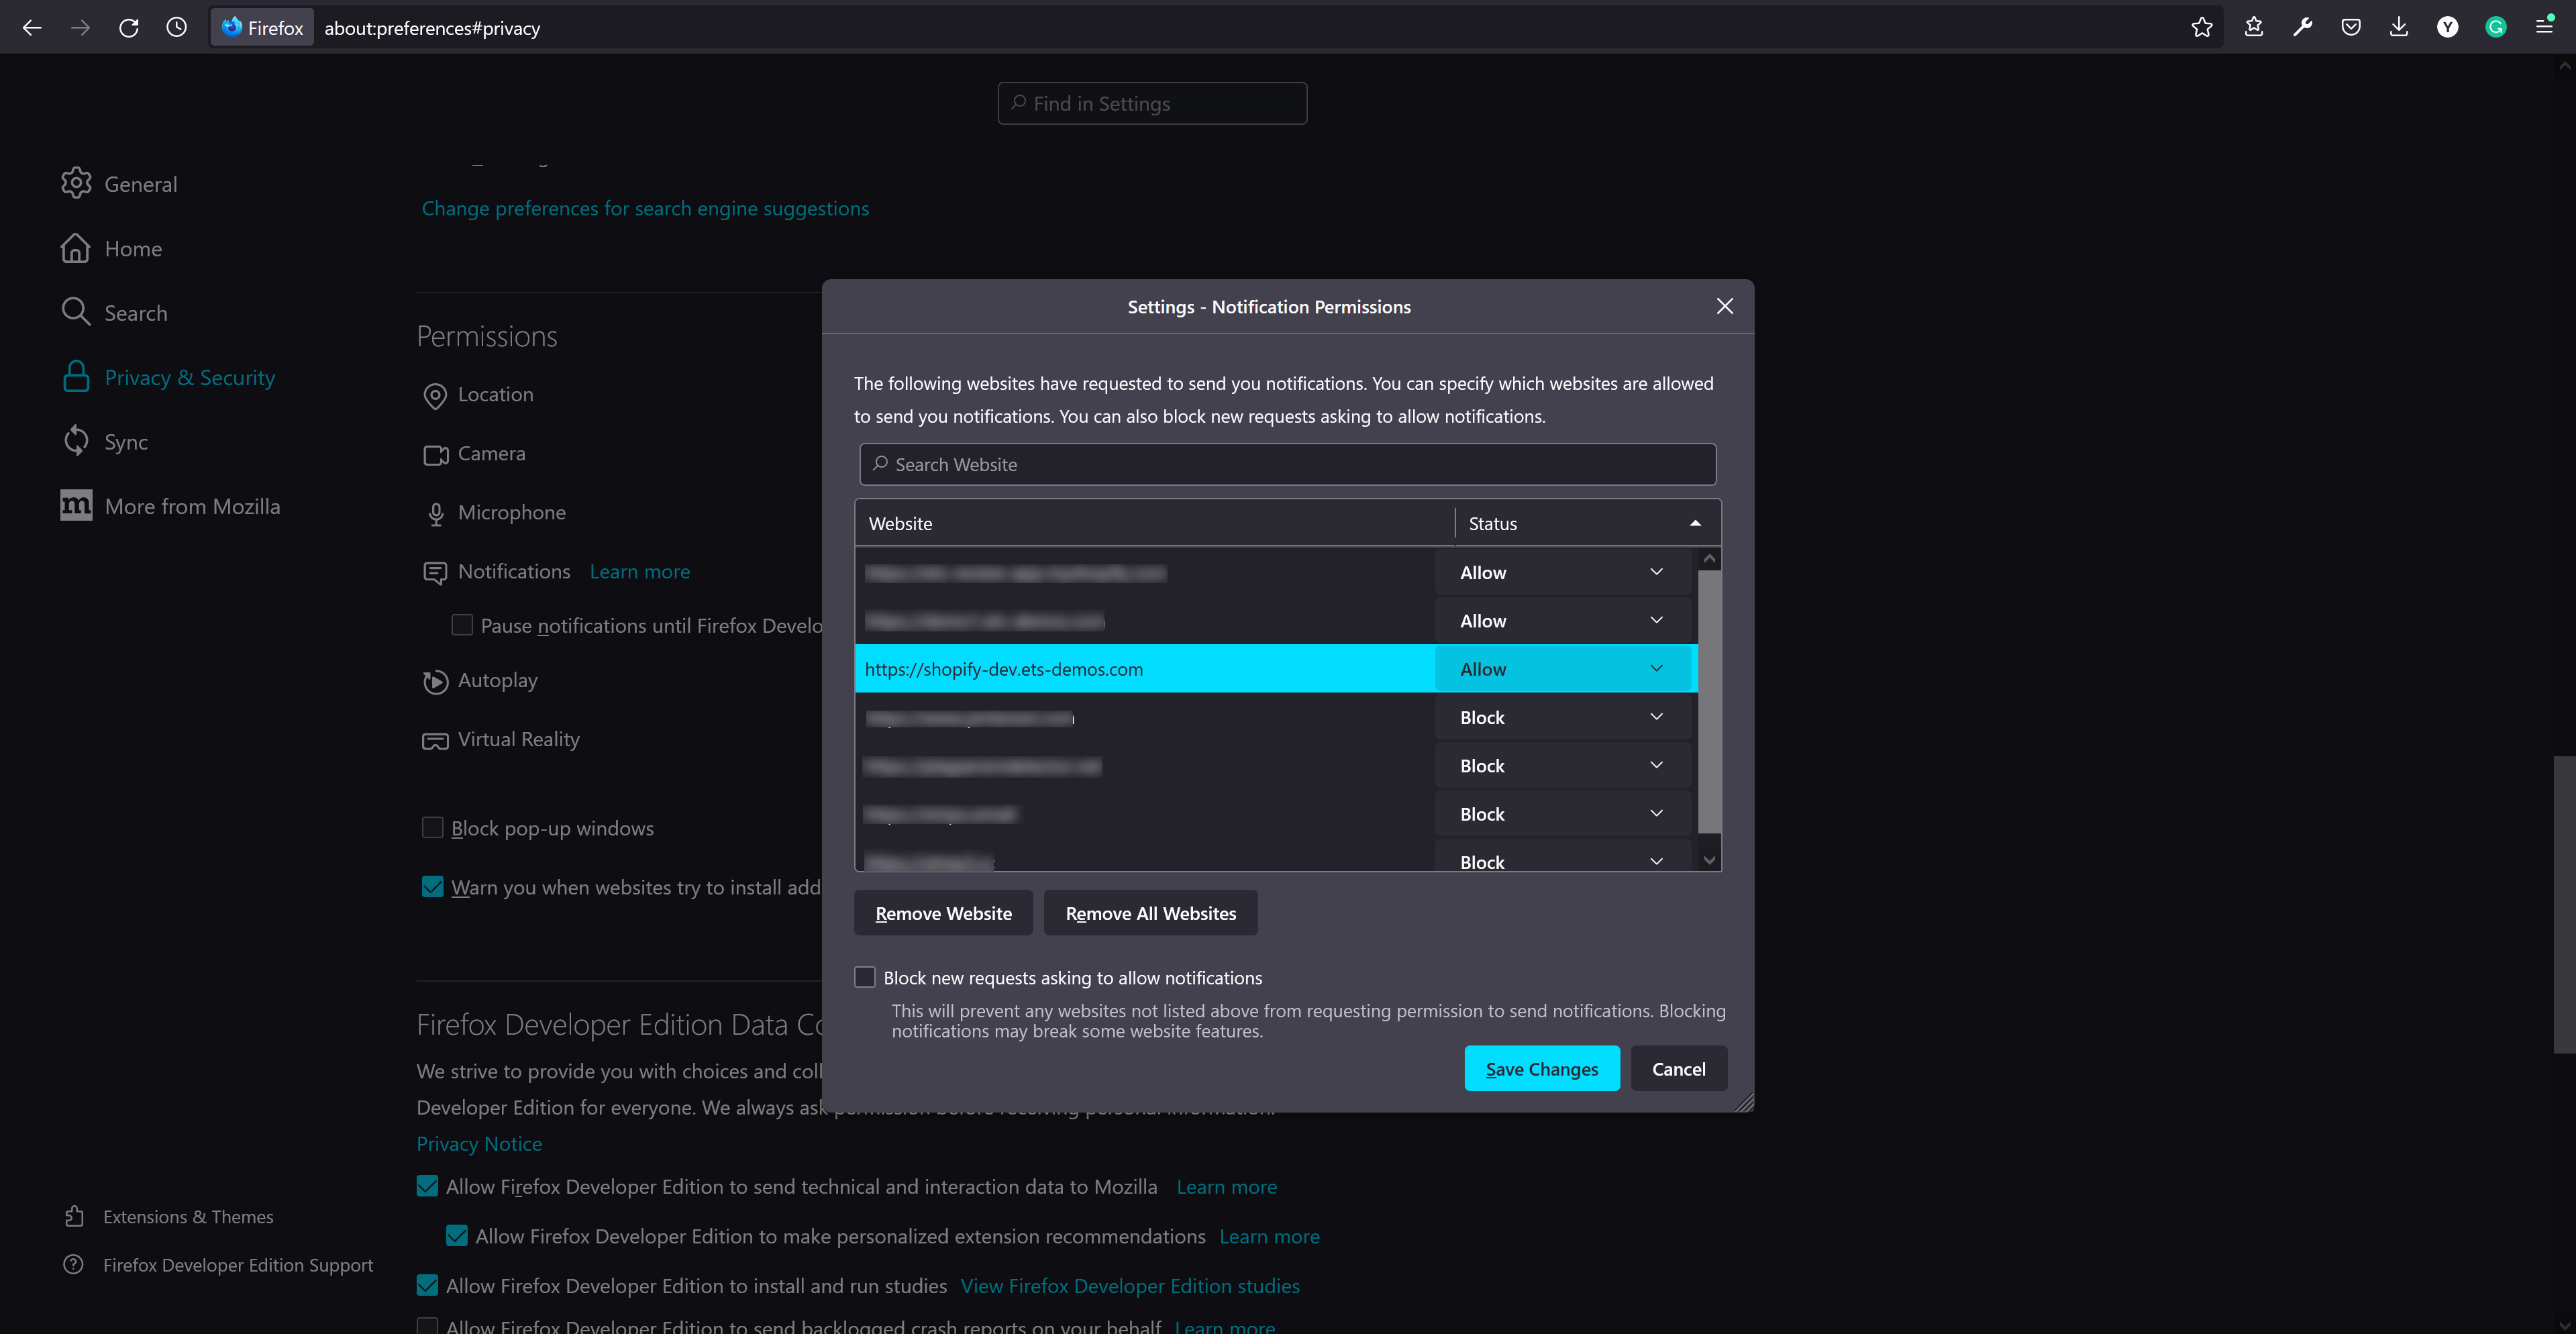2576x1334 pixels.
Task: Go back with the toolbar back arrow
Action: (32, 28)
